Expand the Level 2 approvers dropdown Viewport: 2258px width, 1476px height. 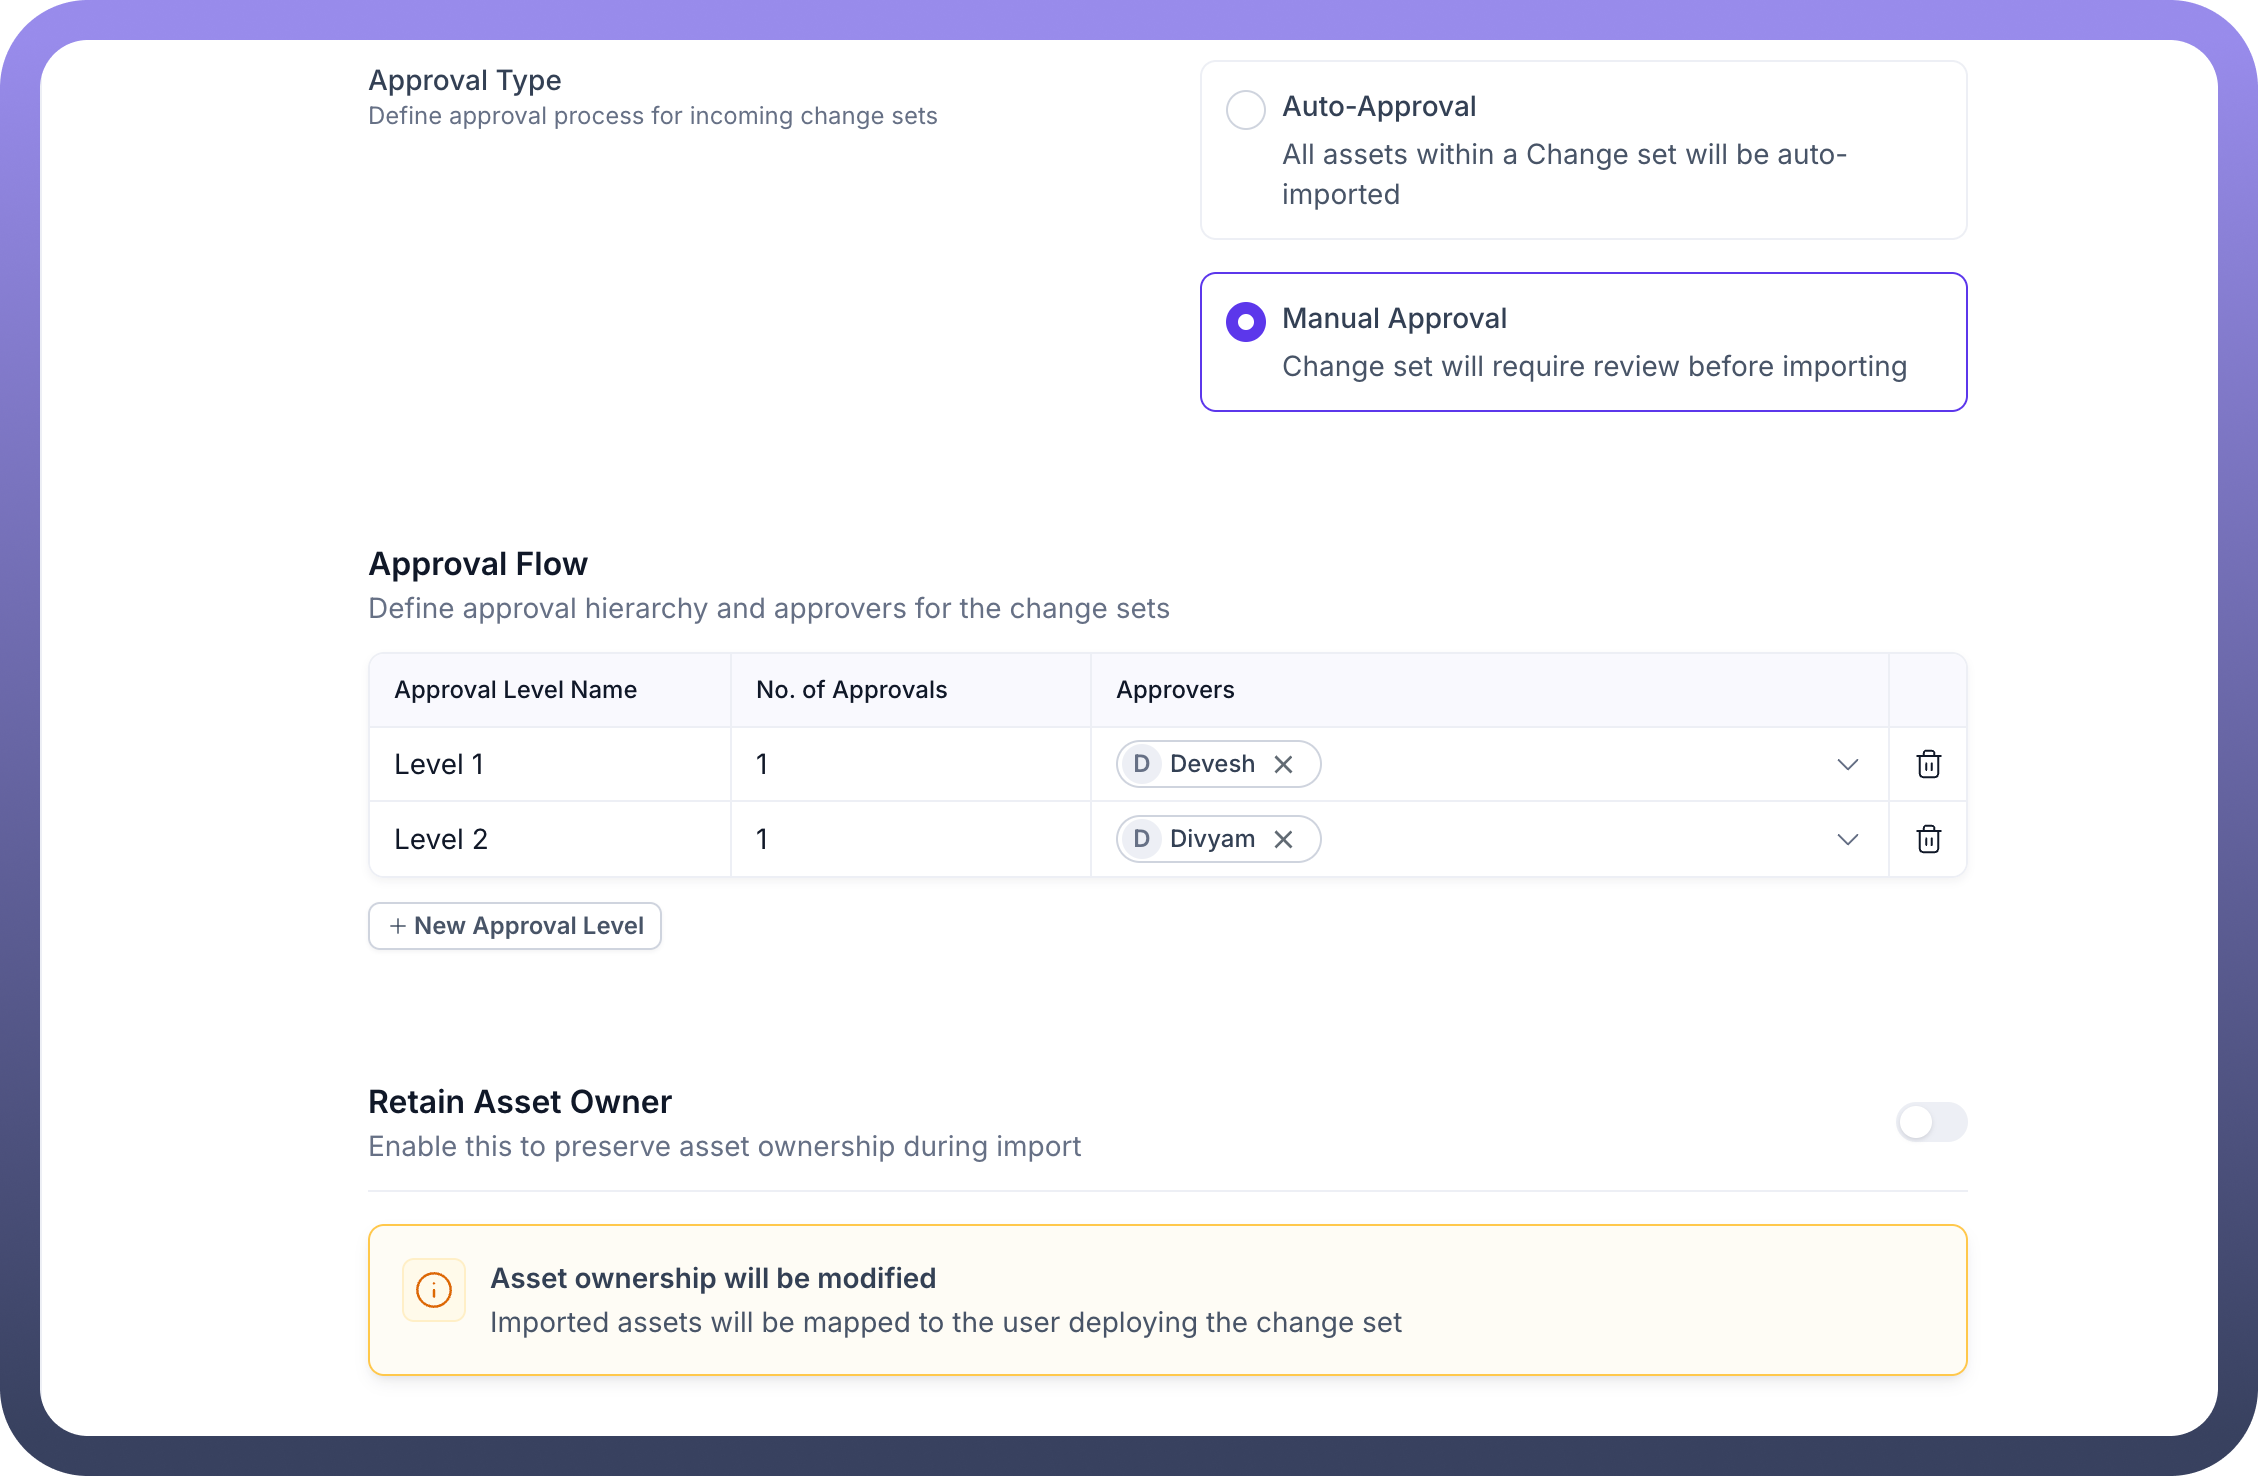click(1847, 839)
